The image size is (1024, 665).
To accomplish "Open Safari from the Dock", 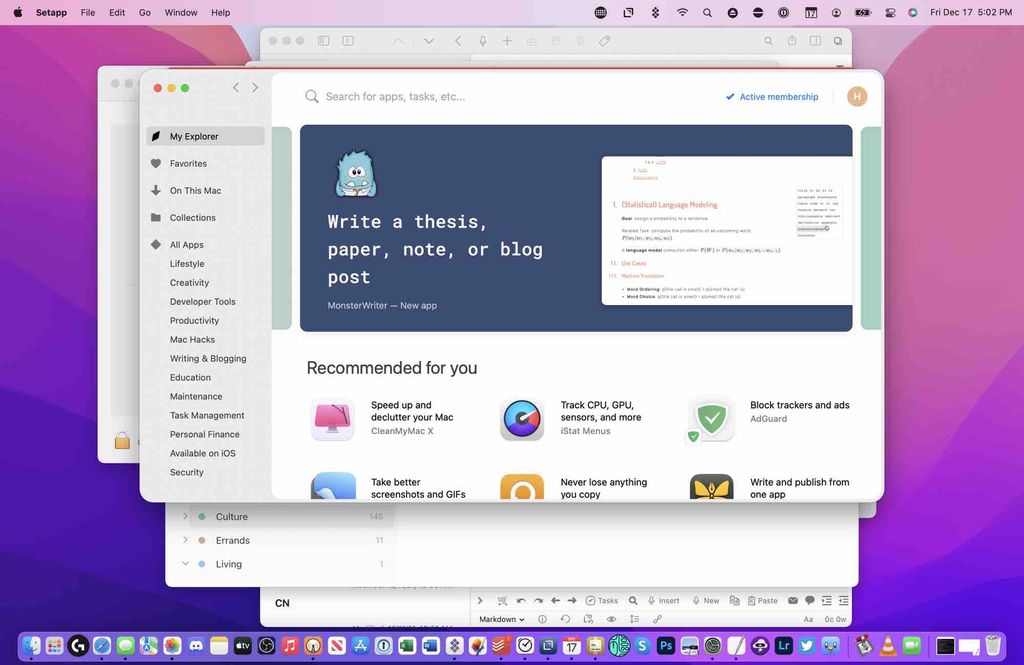I will (x=102, y=646).
